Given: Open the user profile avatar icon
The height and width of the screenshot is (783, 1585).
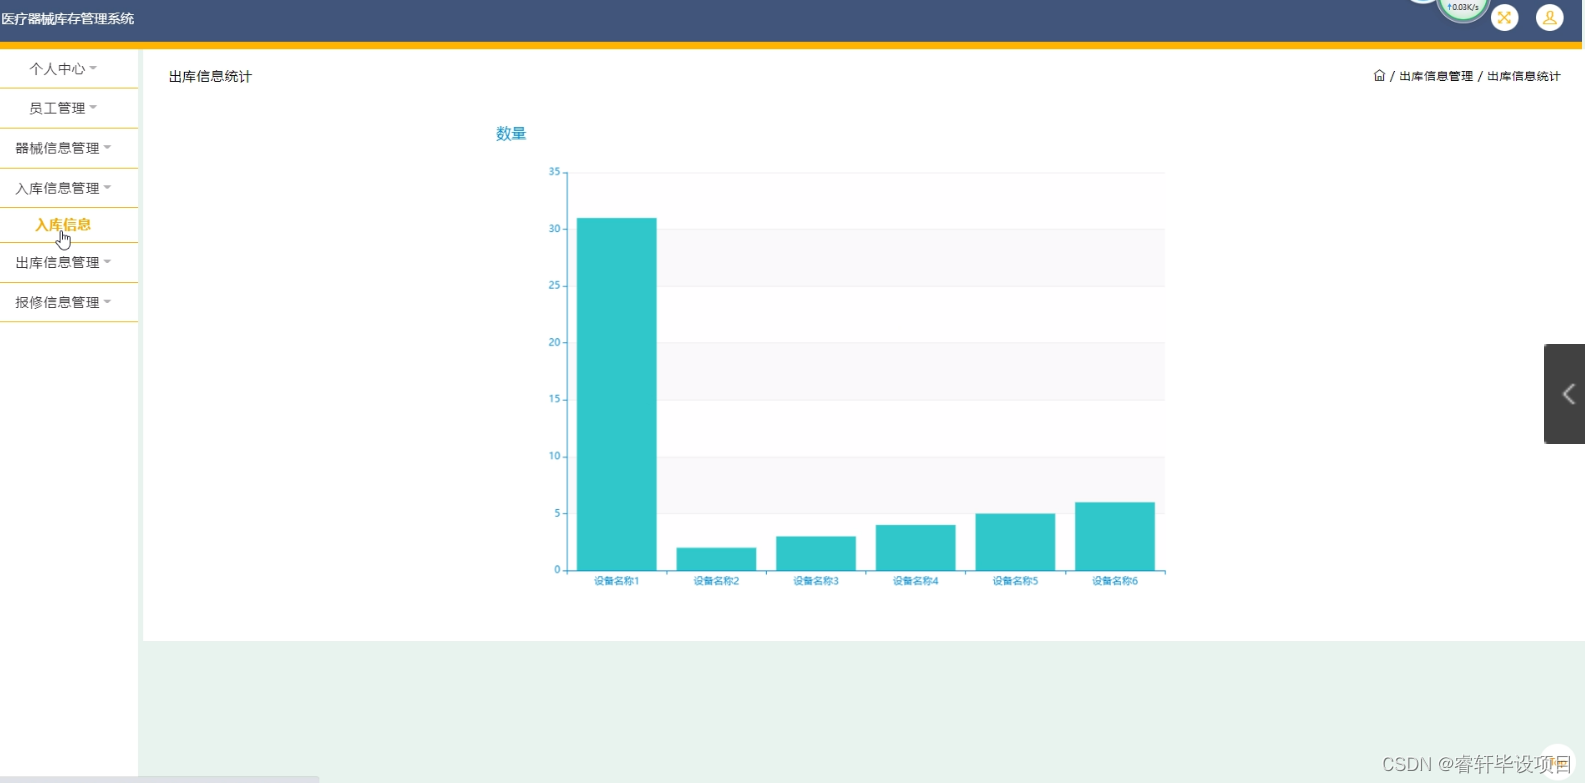Looking at the screenshot, I should (x=1549, y=17).
